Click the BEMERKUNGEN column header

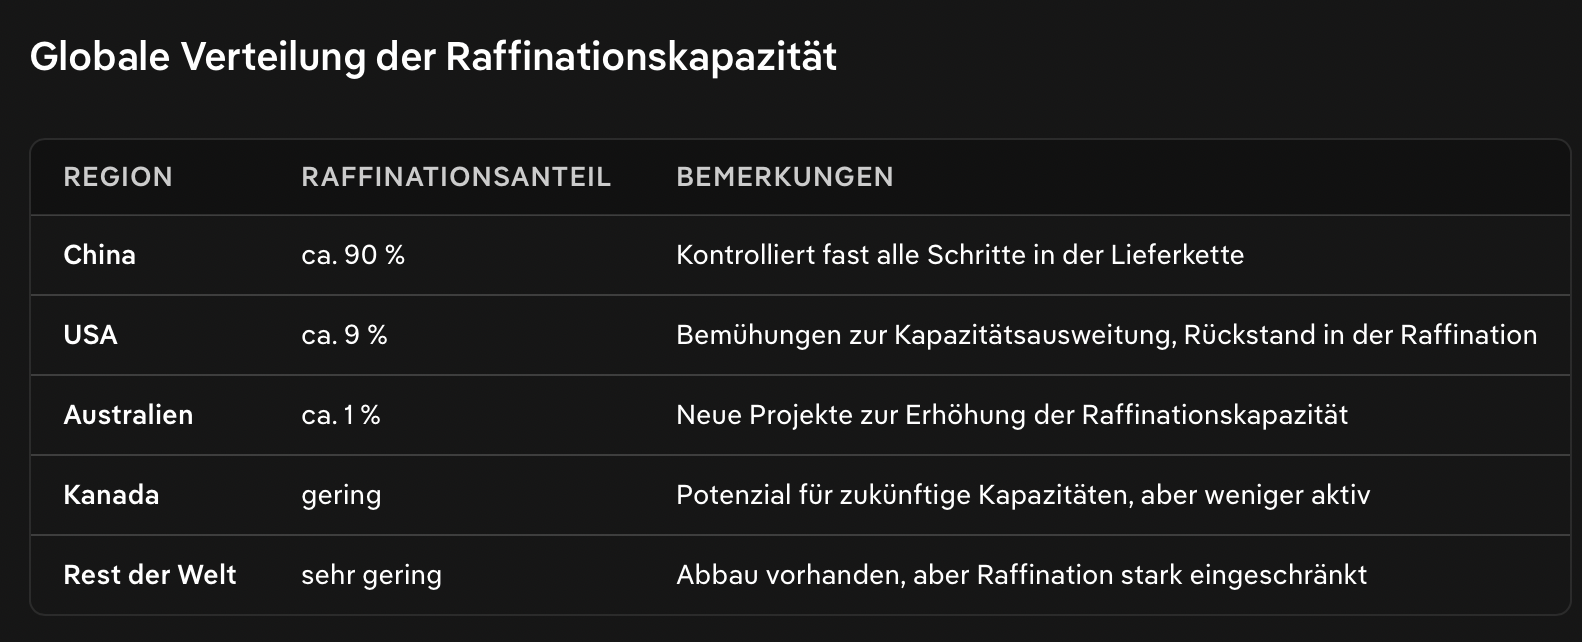785,177
